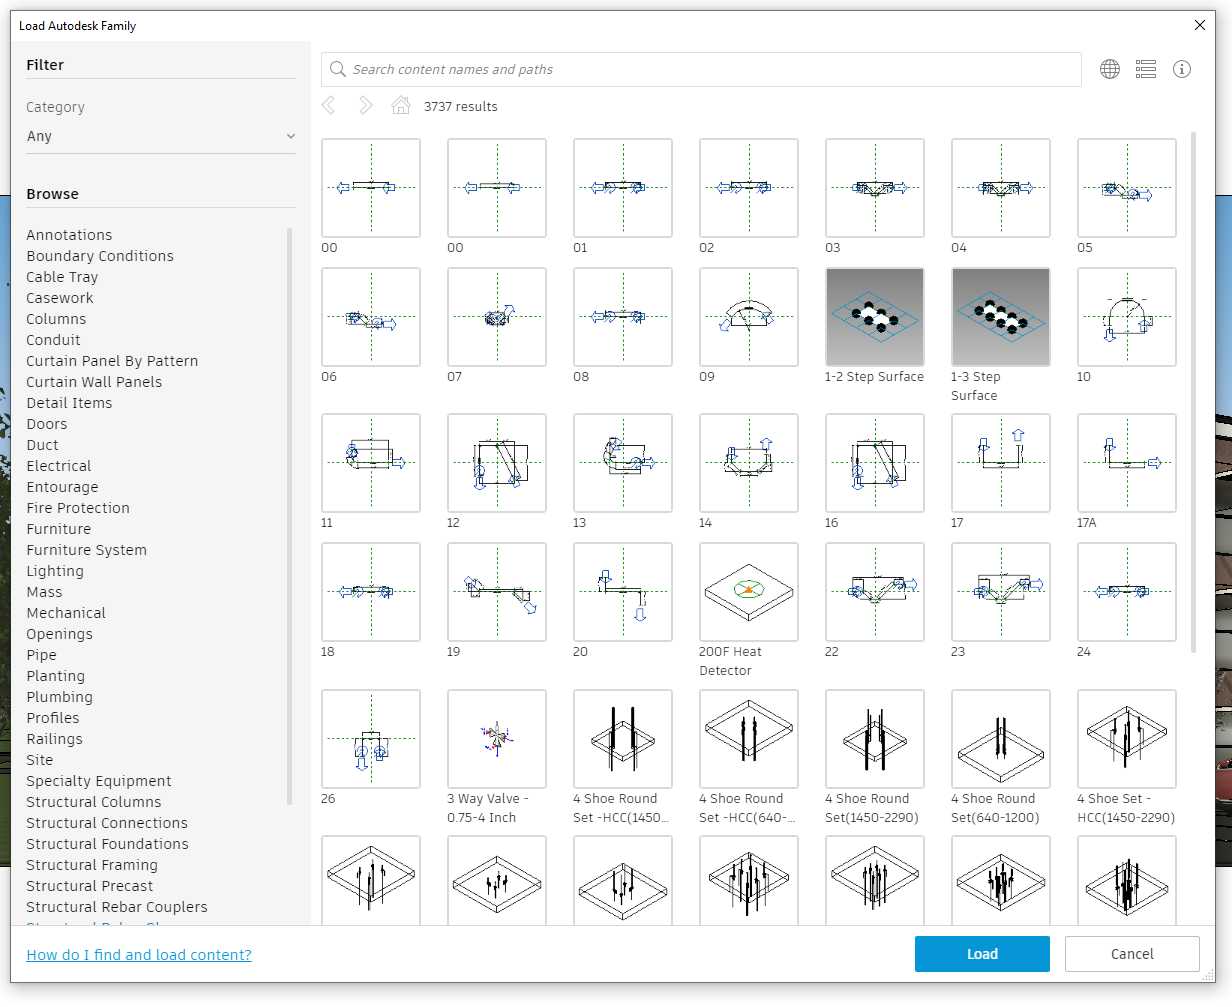1232x1007 pixels.
Task: Select Fire Protection category
Action: (77, 507)
